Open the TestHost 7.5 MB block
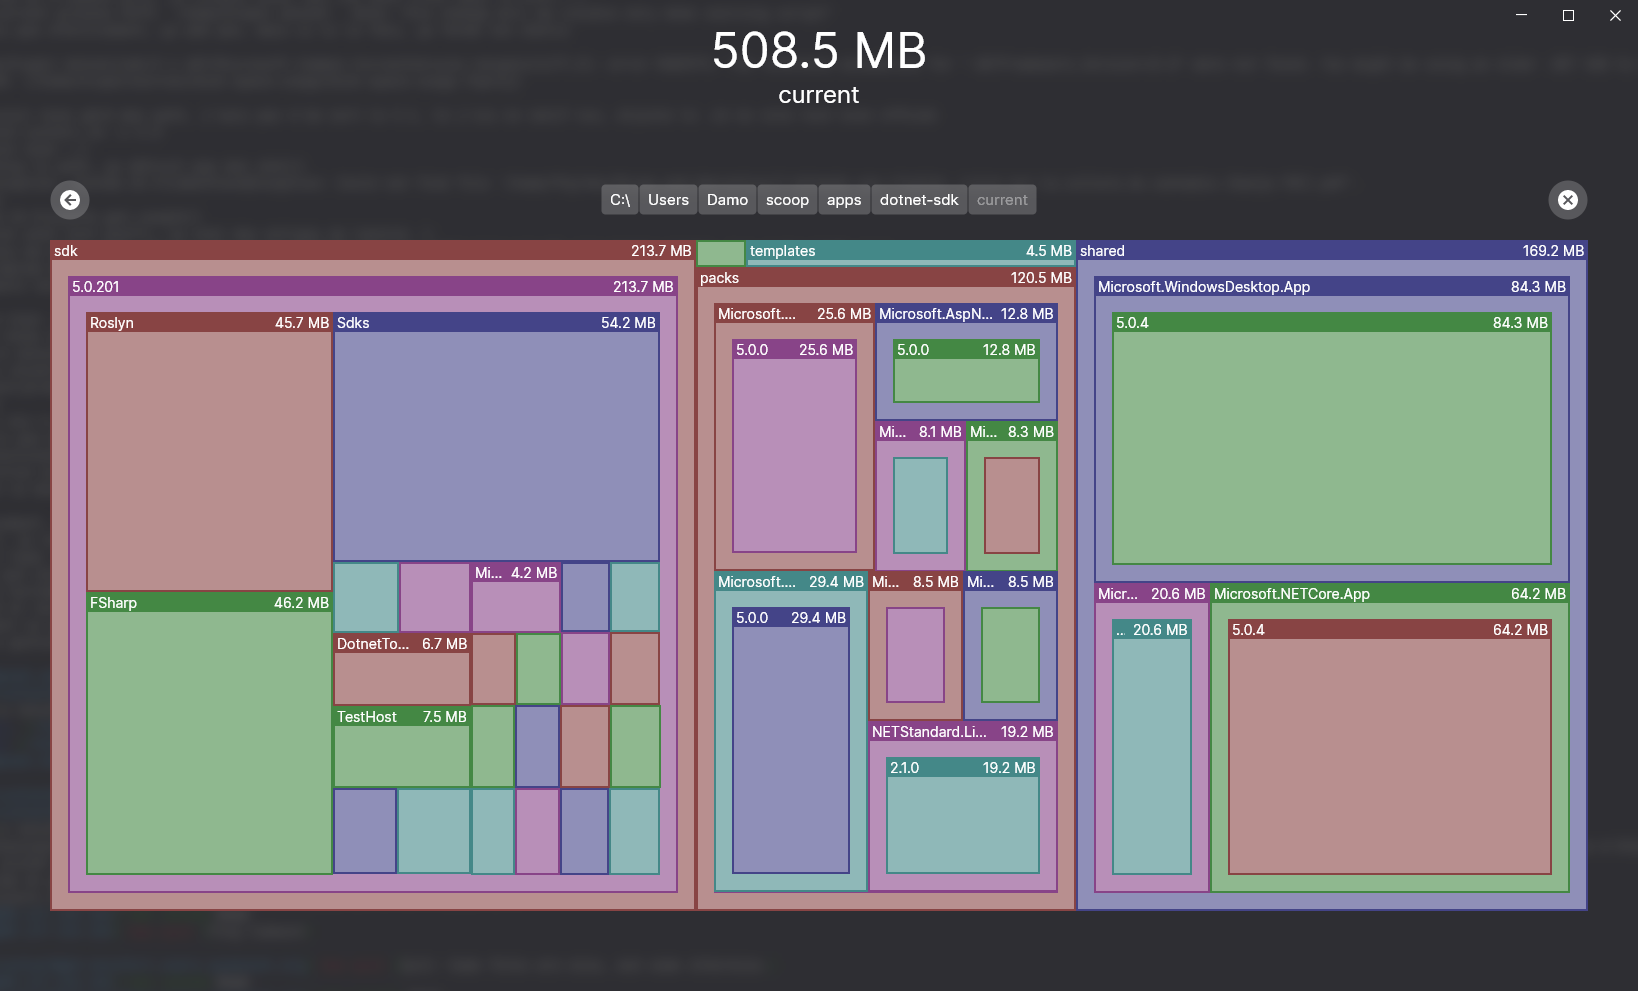The image size is (1638, 991). point(402,747)
